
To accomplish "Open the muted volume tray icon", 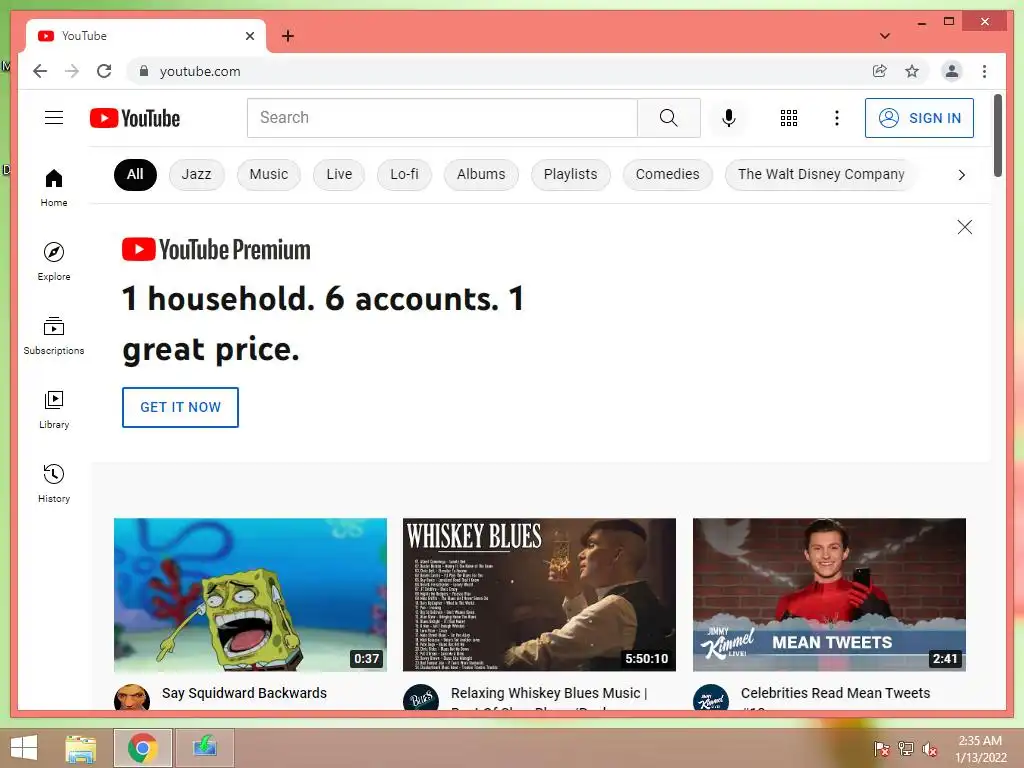I will 929,749.
